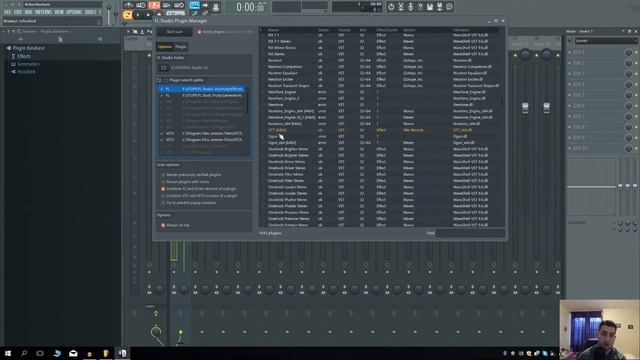
Task: Open the OPTIONS menu
Action: point(74,12)
